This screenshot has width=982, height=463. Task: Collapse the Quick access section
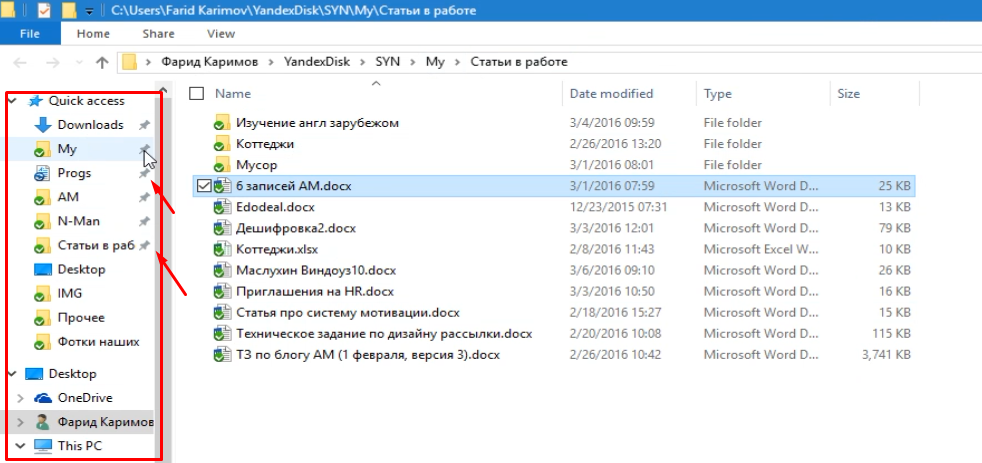pos(13,101)
